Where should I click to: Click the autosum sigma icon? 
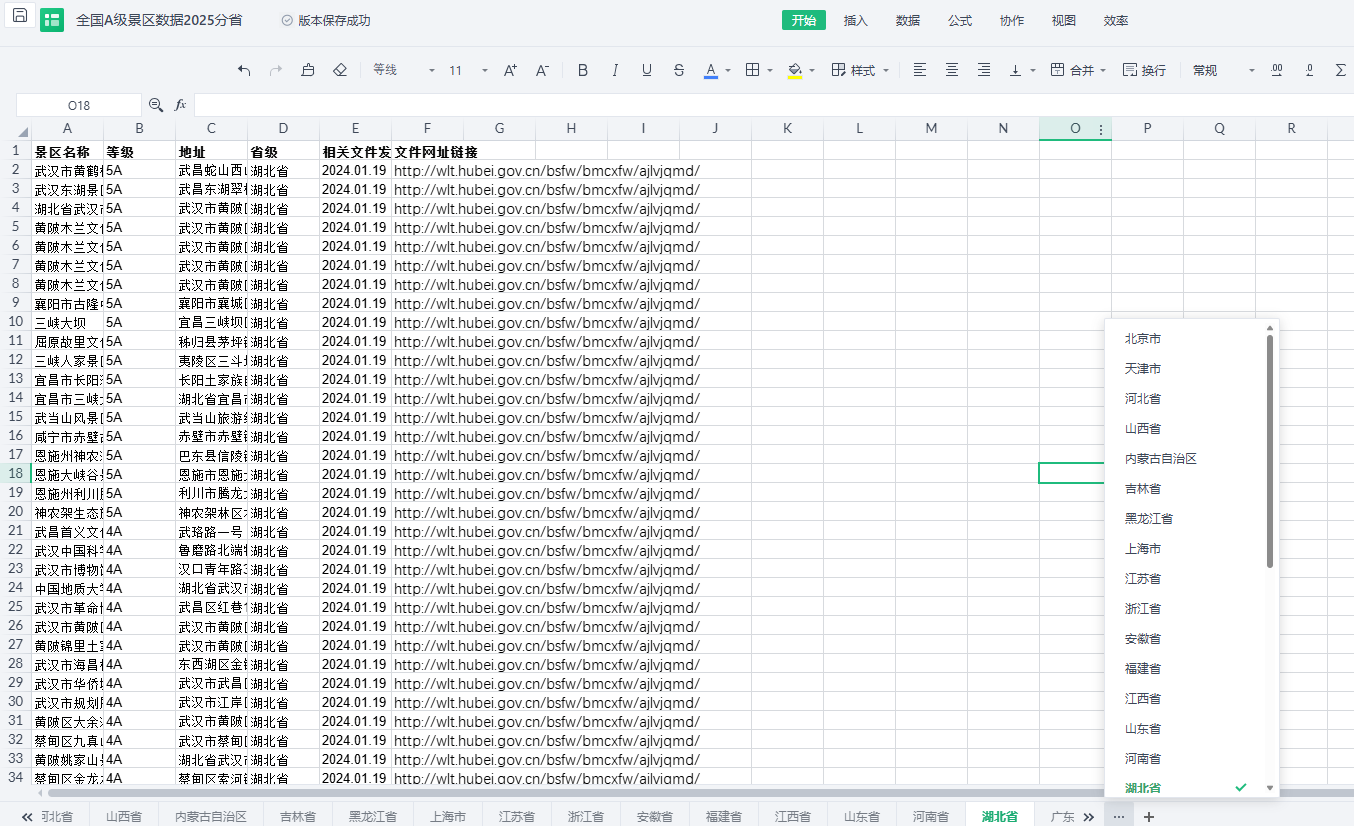click(1341, 70)
